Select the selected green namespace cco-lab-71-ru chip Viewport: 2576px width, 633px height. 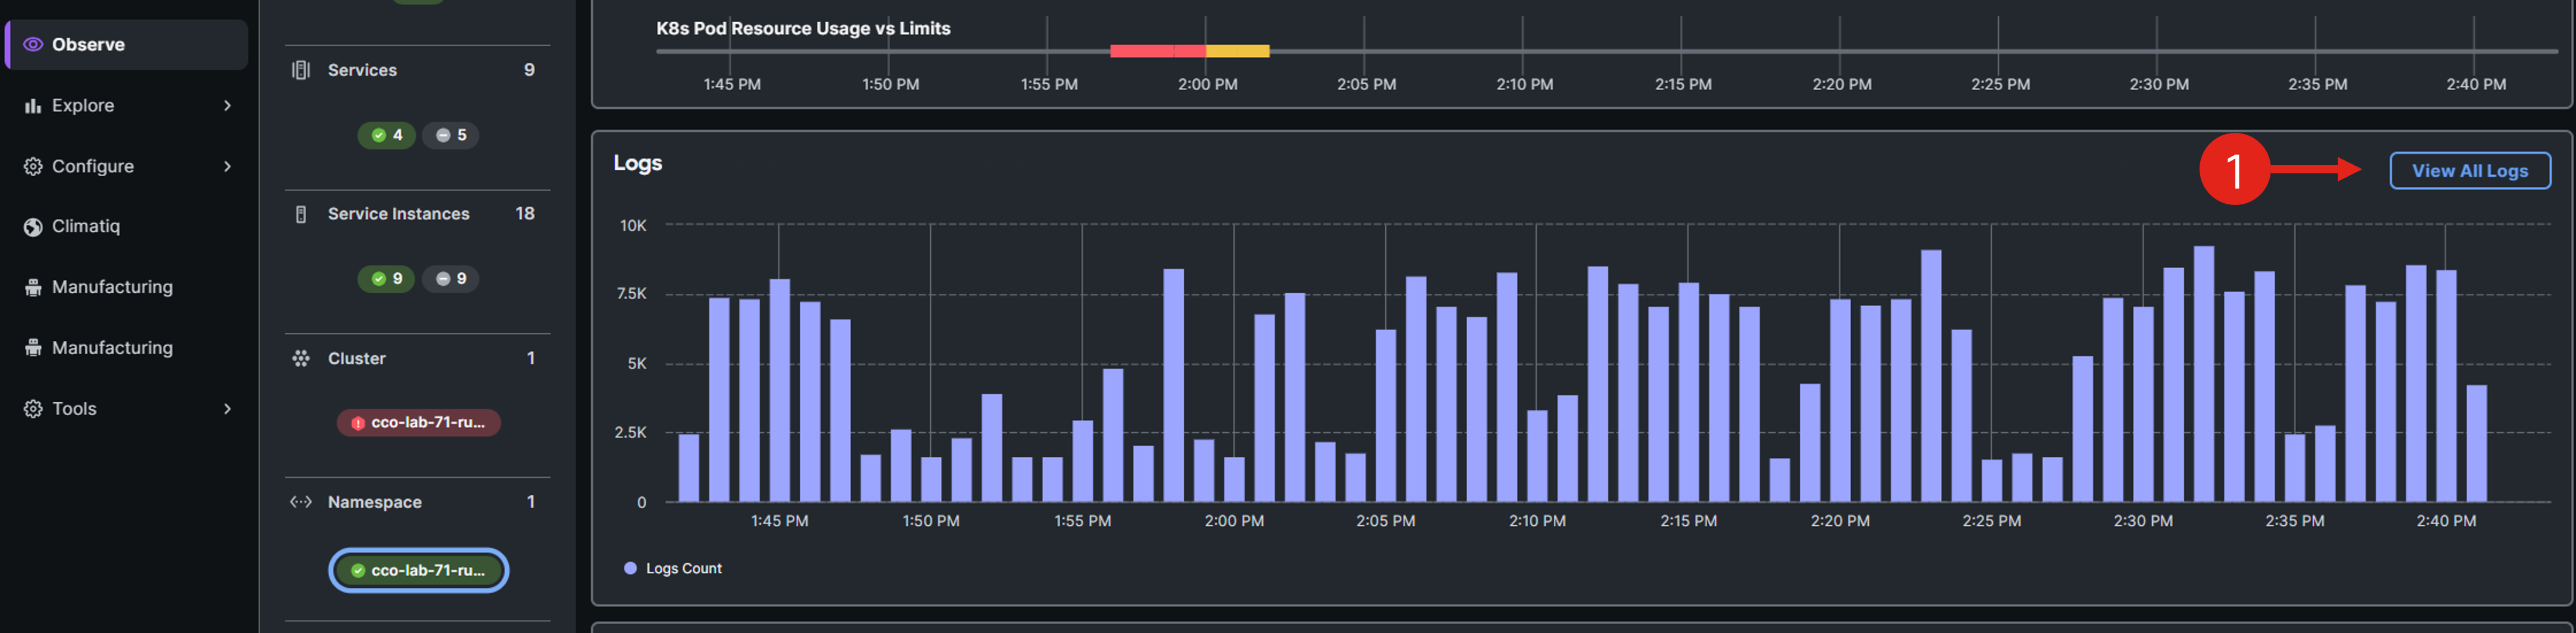(419, 570)
